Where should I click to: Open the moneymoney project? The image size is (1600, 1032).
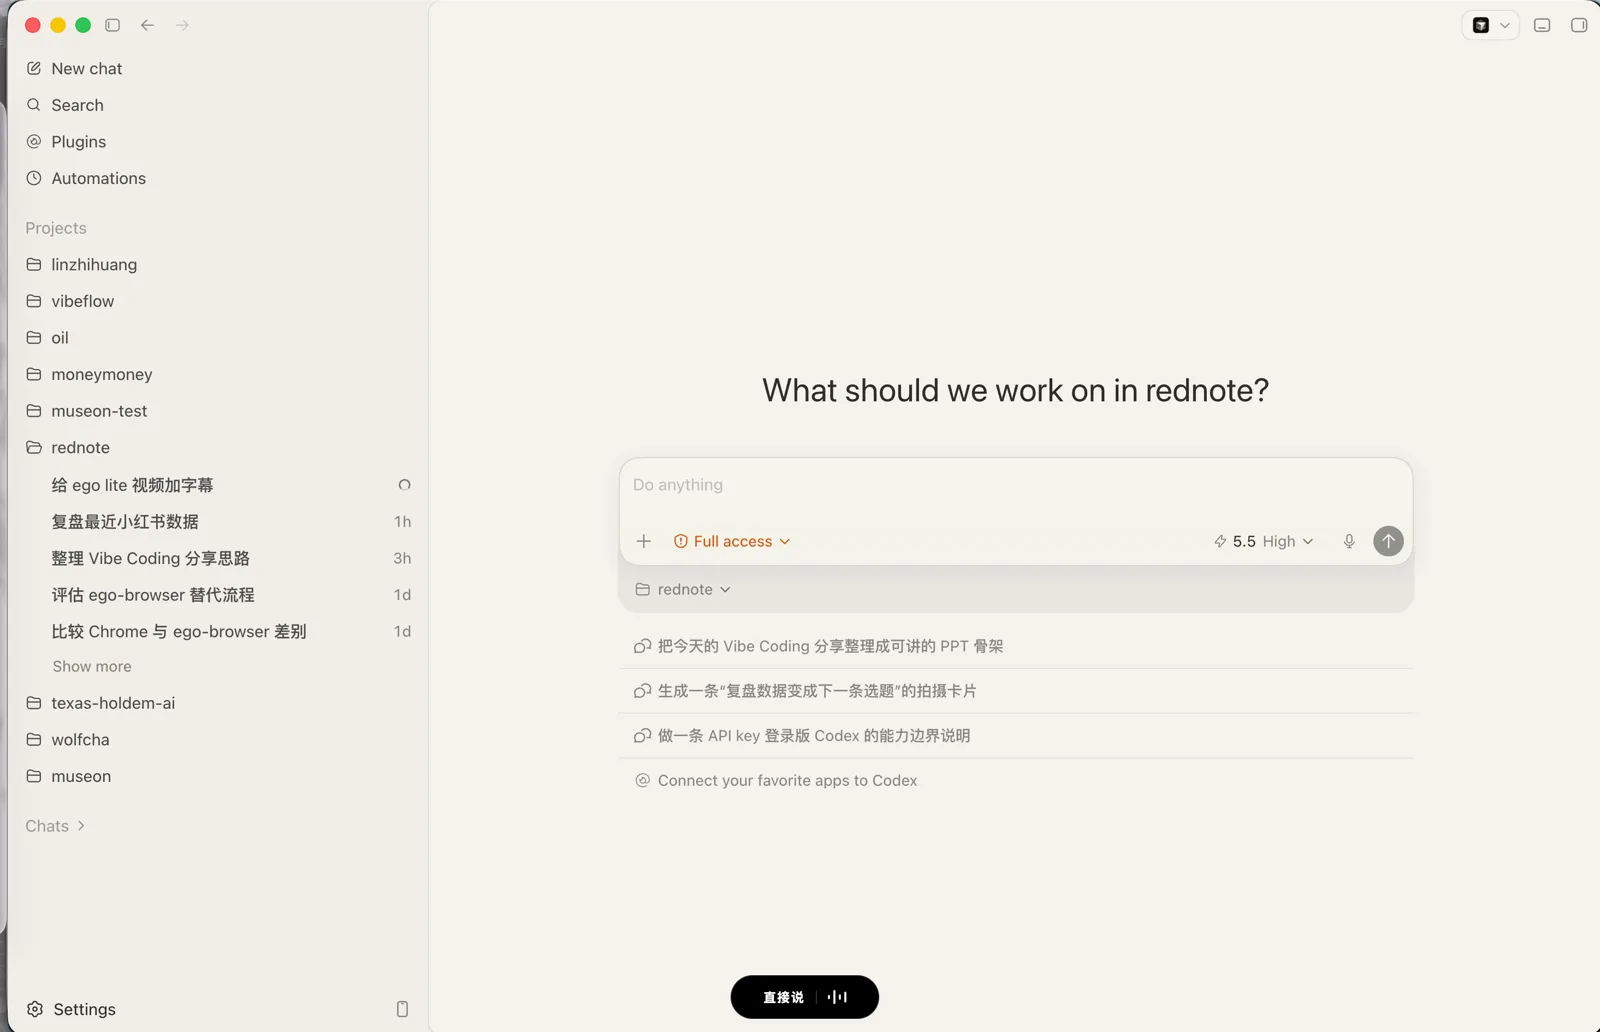point(218,374)
